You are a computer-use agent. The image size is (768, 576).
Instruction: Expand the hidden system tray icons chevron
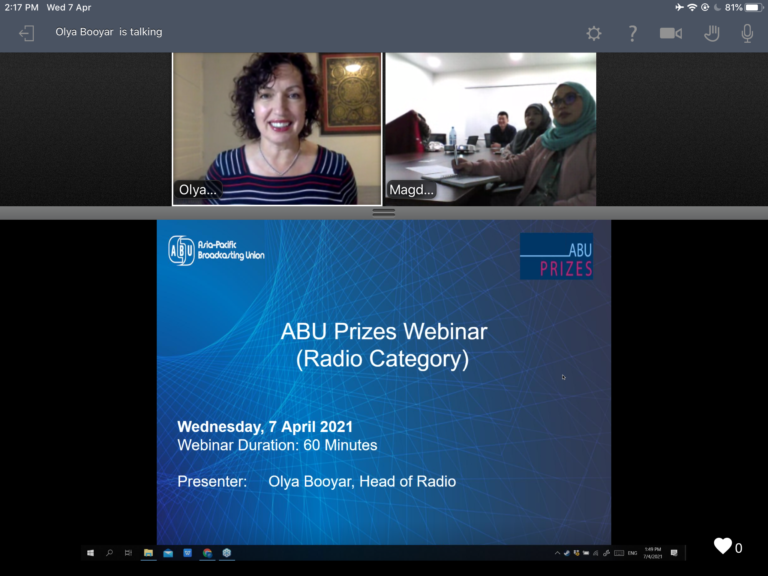557,553
